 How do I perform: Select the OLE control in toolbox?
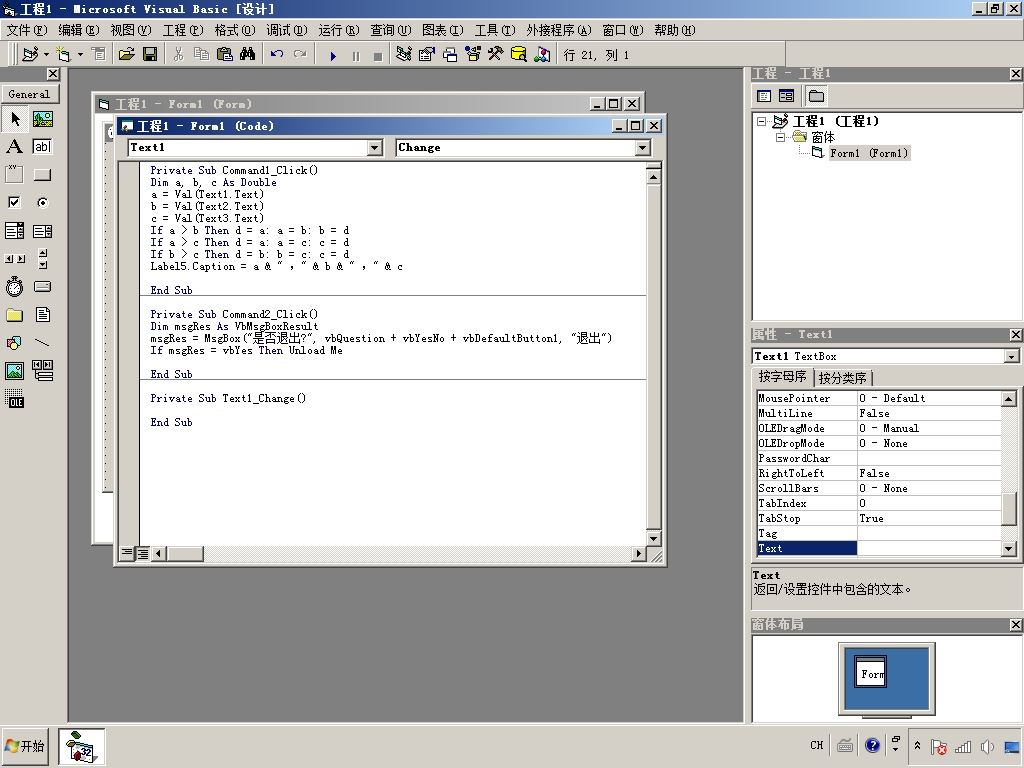point(15,401)
